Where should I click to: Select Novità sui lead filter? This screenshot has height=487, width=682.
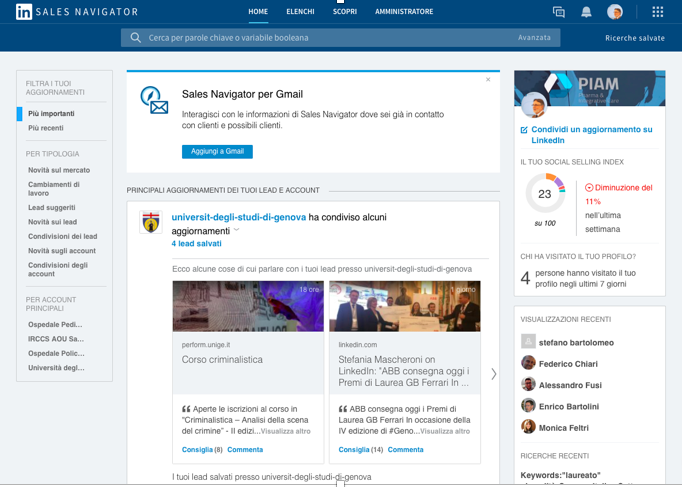point(53,222)
